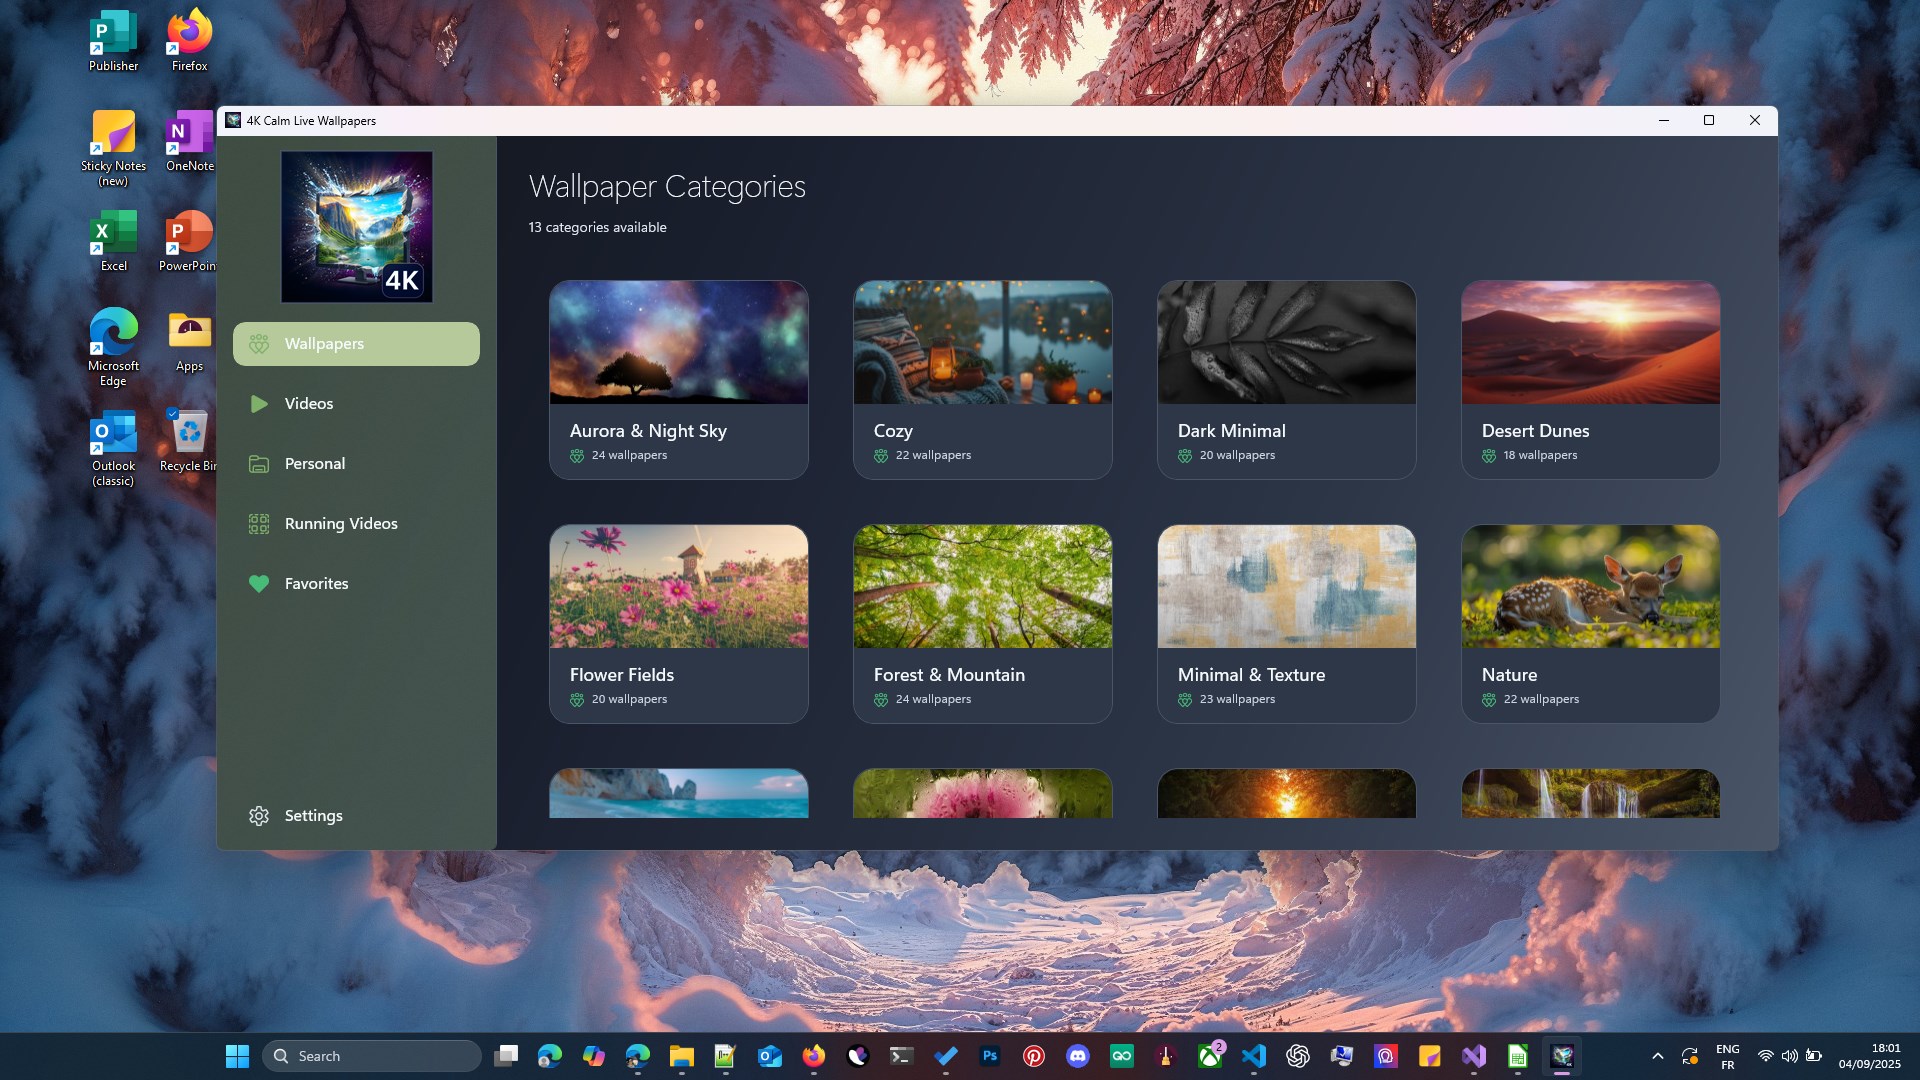Open the Nature category with deer
The width and height of the screenshot is (1920, 1080).
[x=1590, y=624]
